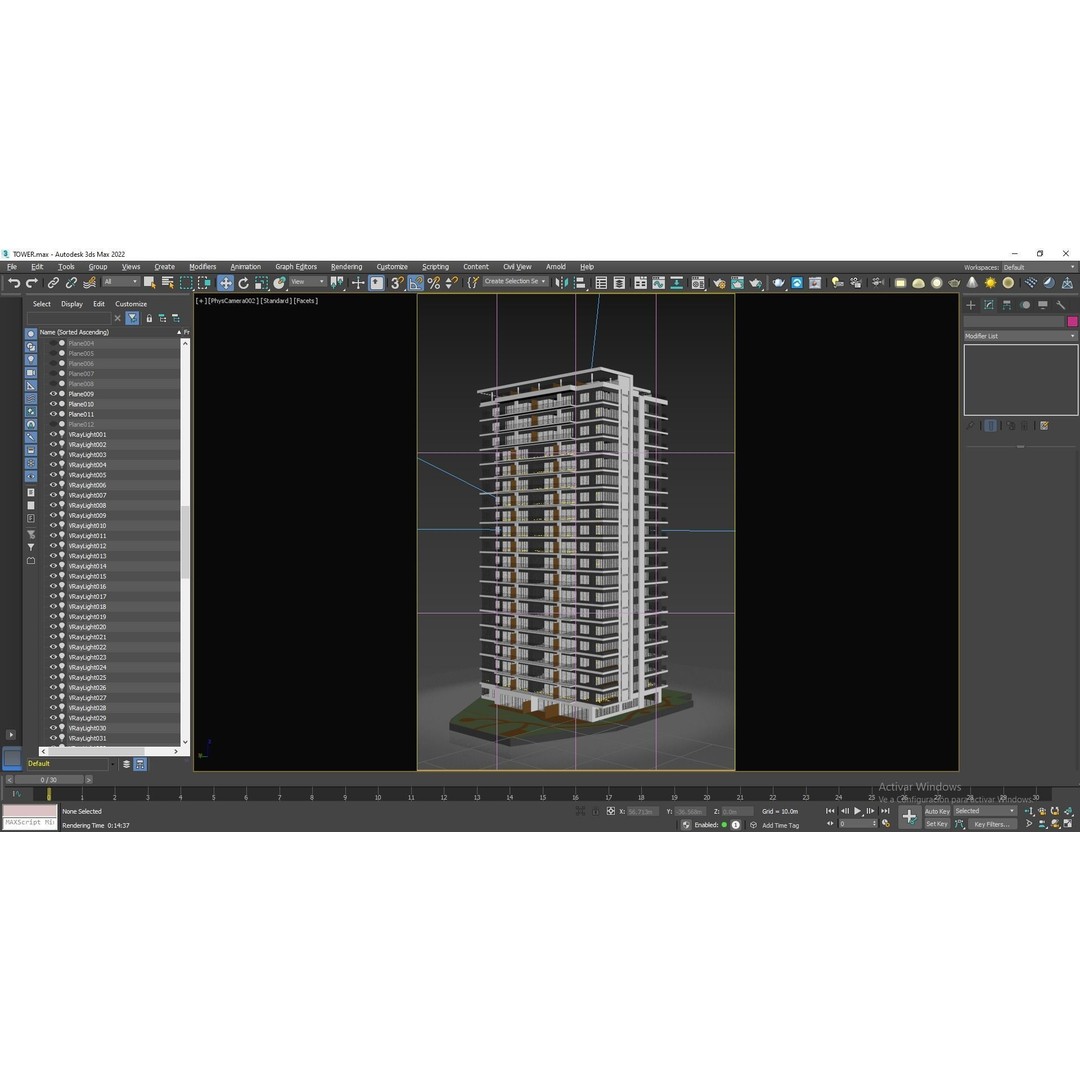Viewport: 1080px width, 1080px height.
Task: Undo the last action
Action: [14, 283]
